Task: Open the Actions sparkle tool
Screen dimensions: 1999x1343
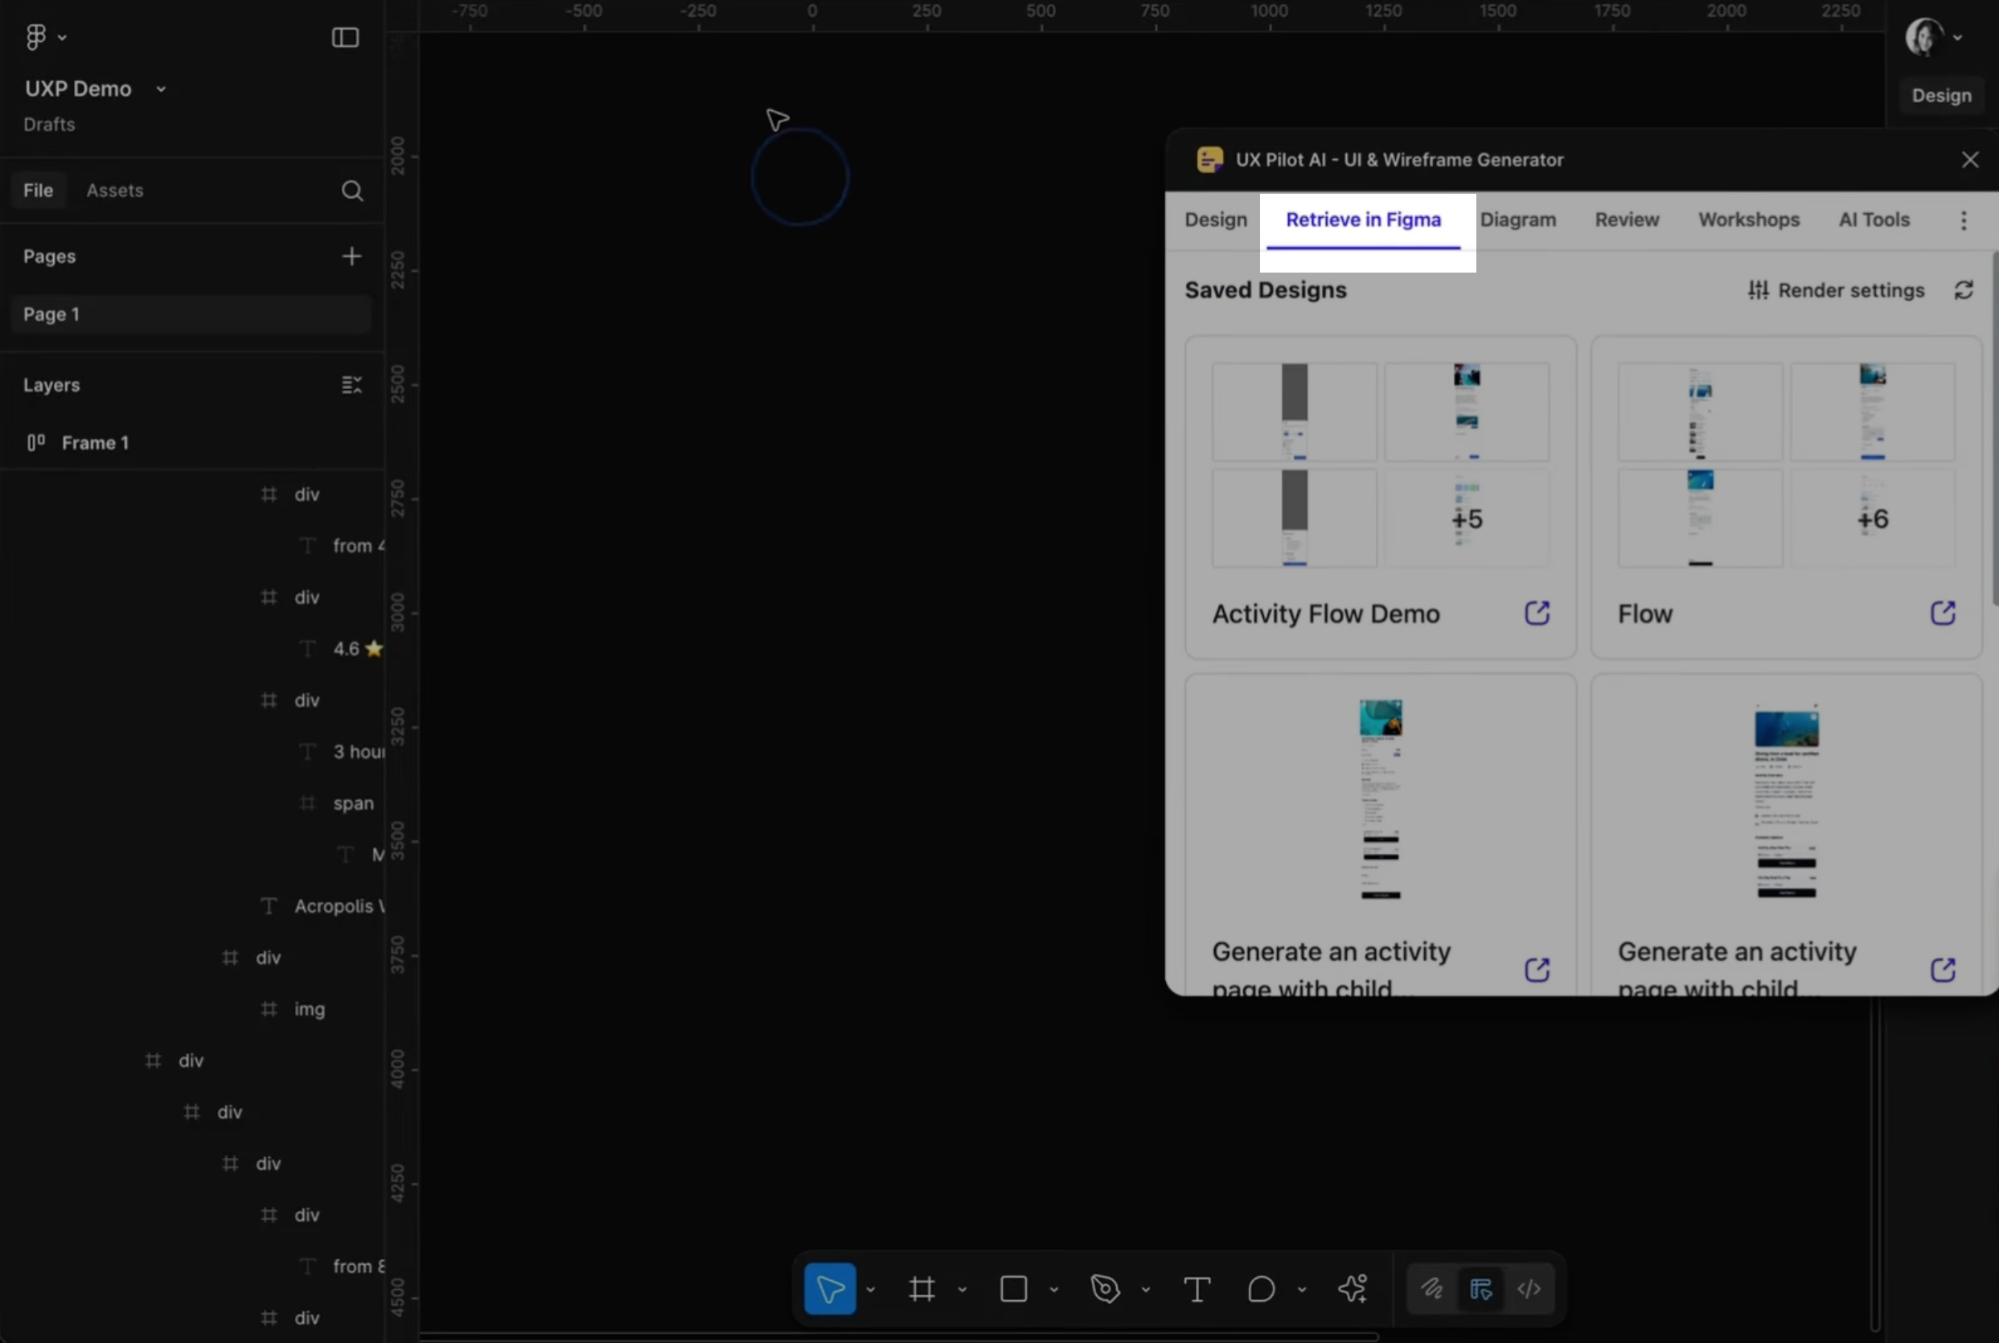Action: tap(1352, 1289)
